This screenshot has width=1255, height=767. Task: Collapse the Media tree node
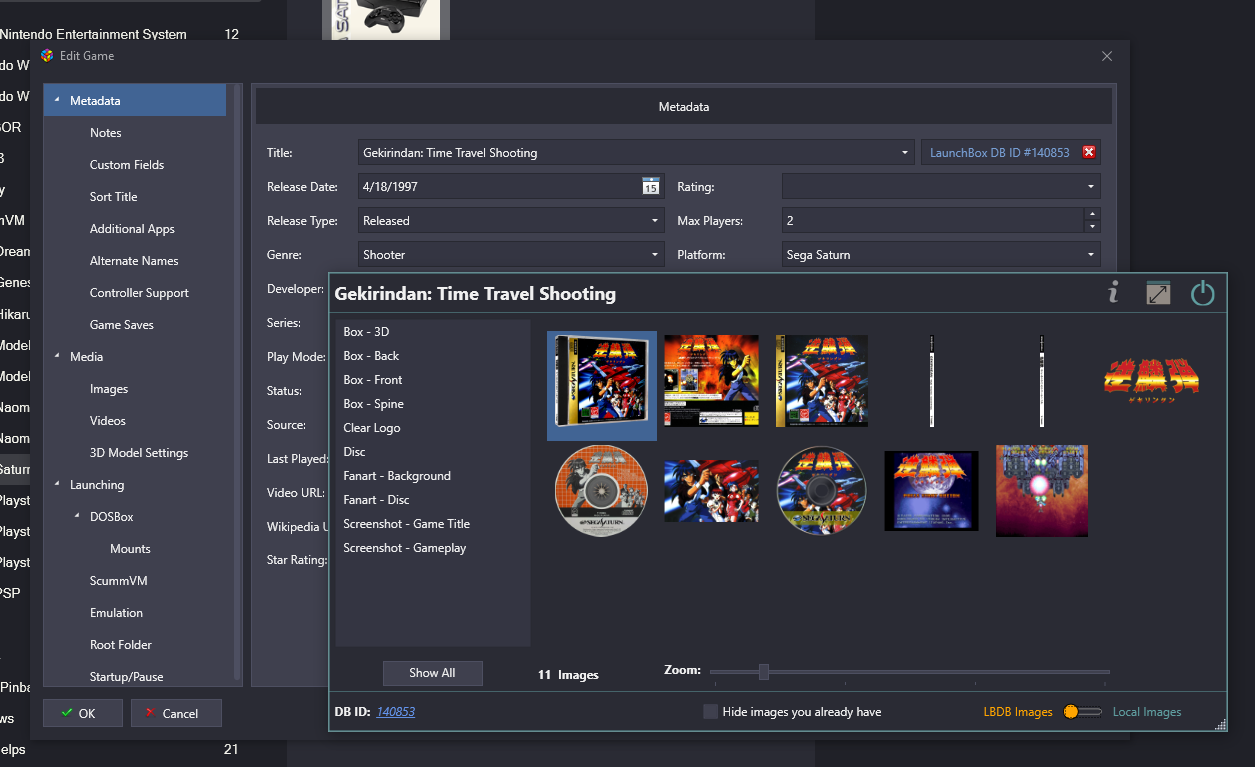57,357
